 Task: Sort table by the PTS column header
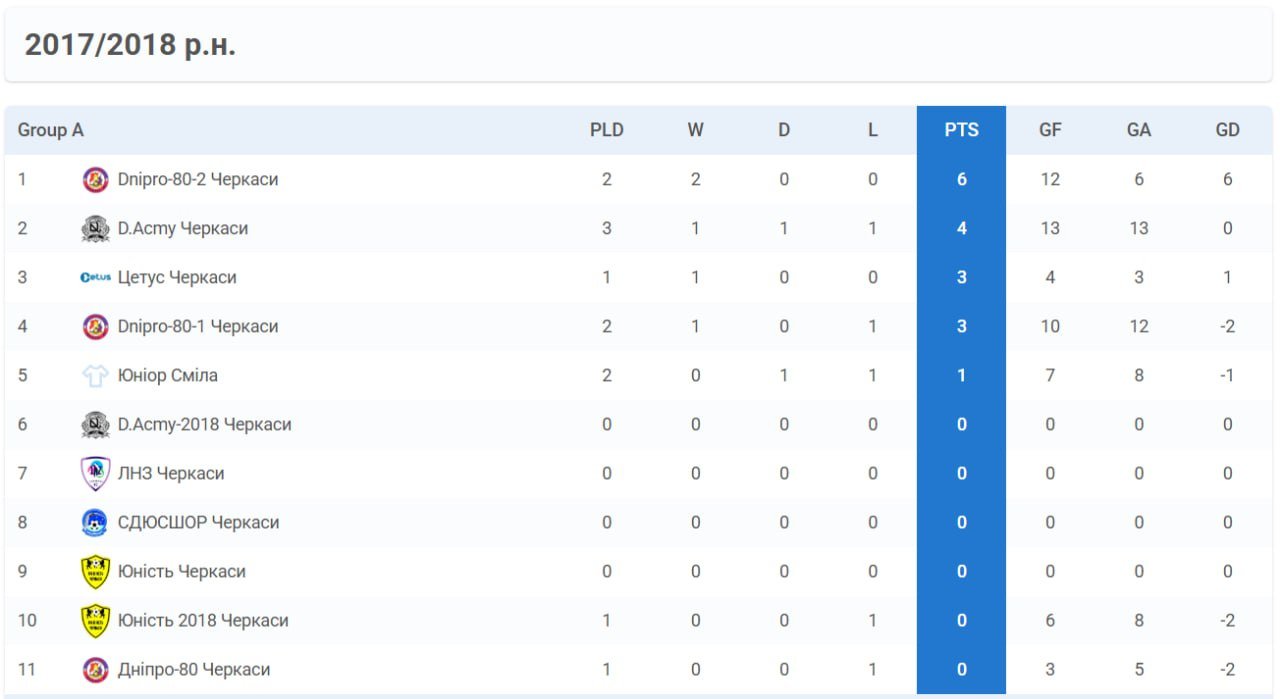click(x=961, y=130)
